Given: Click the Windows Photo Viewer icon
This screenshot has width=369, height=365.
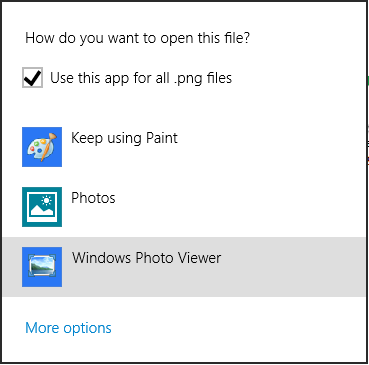Looking at the screenshot, I should tap(42, 267).
